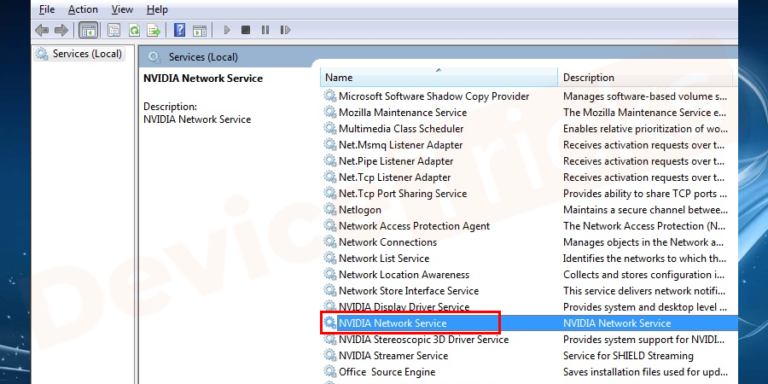768x384 pixels.
Task: Open the Action menu
Action: tap(83, 9)
